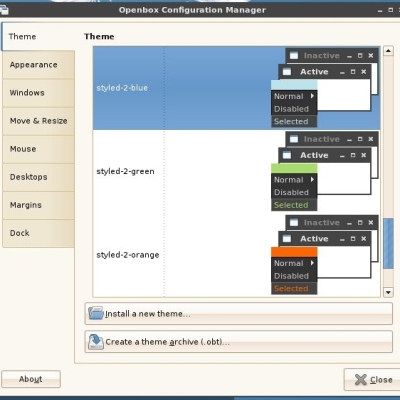The image size is (400, 400).
Task: Click the scroll up arrow of theme list
Action: click(x=388, y=51)
